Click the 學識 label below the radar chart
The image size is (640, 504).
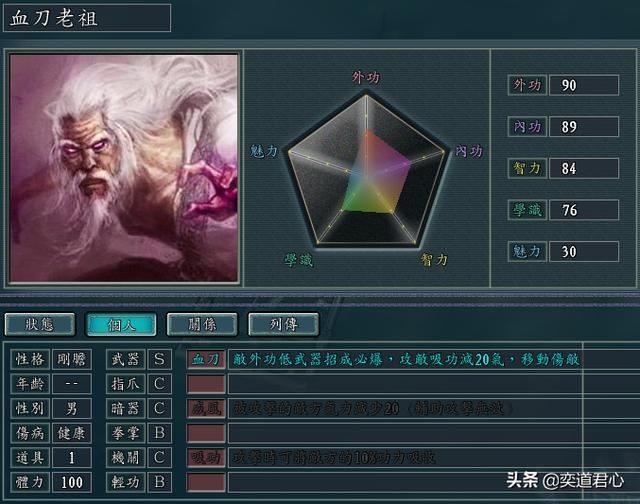click(x=299, y=260)
